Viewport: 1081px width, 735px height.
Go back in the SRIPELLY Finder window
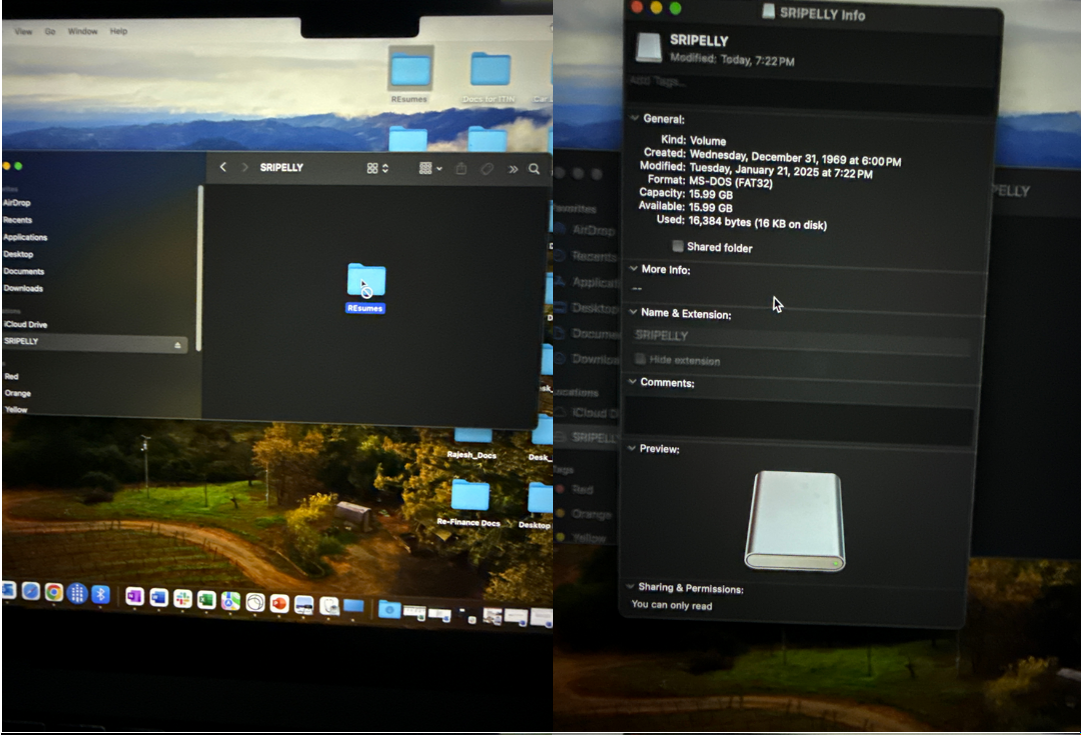coord(223,167)
